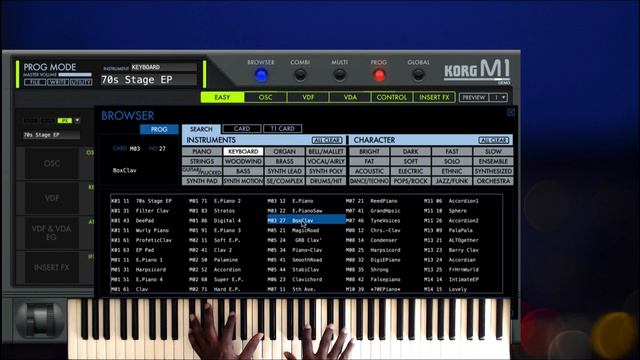Switch to COMBI mode button
Screen dimensions: 640x360
point(300,75)
